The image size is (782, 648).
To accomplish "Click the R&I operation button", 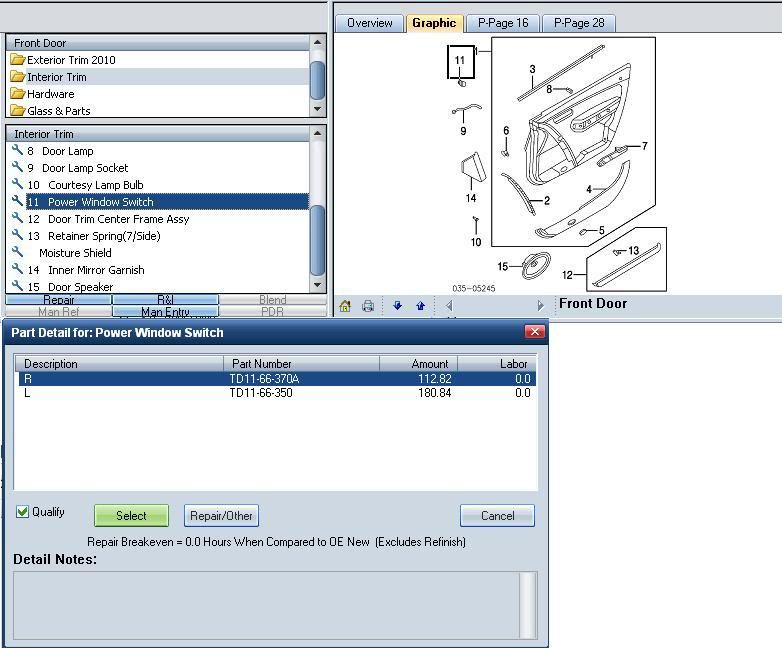I will coord(165,299).
